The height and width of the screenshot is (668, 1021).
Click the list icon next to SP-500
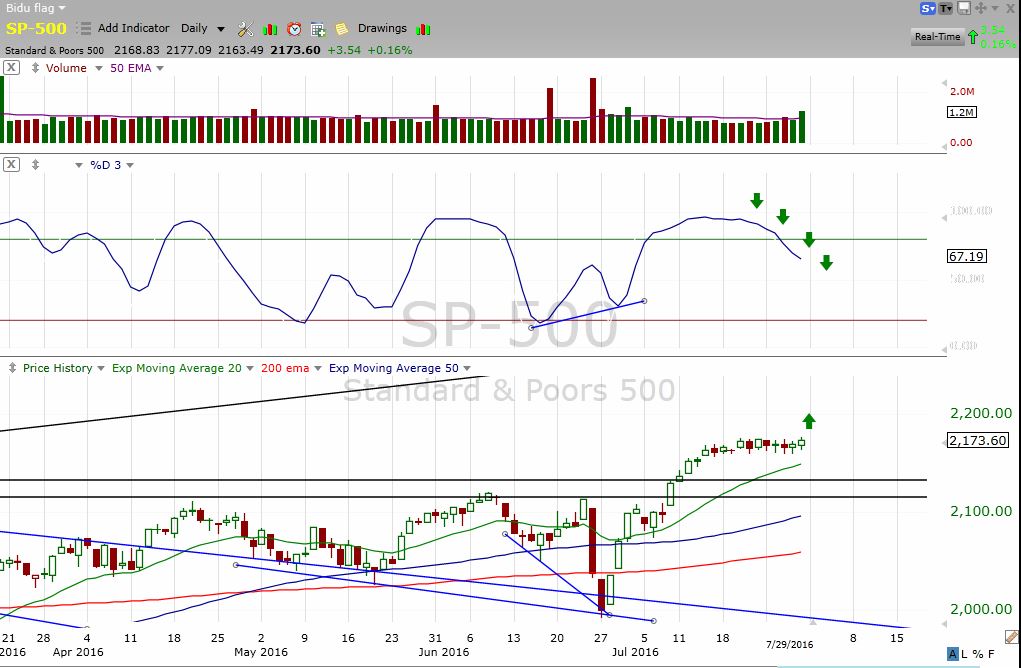pyautogui.click(x=83, y=29)
